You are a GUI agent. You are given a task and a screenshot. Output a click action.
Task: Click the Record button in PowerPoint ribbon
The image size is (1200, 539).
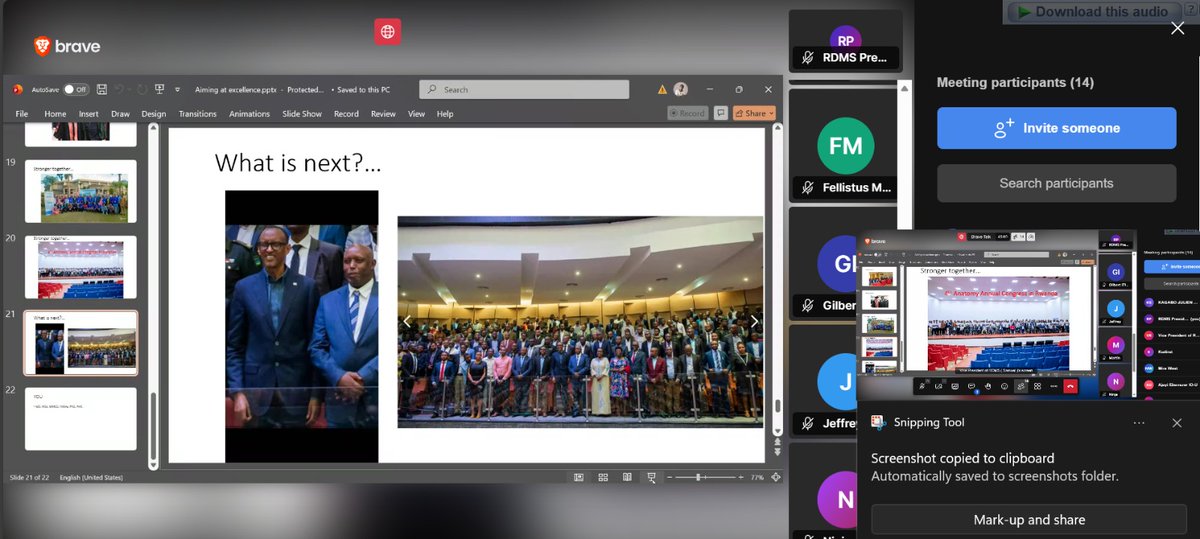[688, 113]
